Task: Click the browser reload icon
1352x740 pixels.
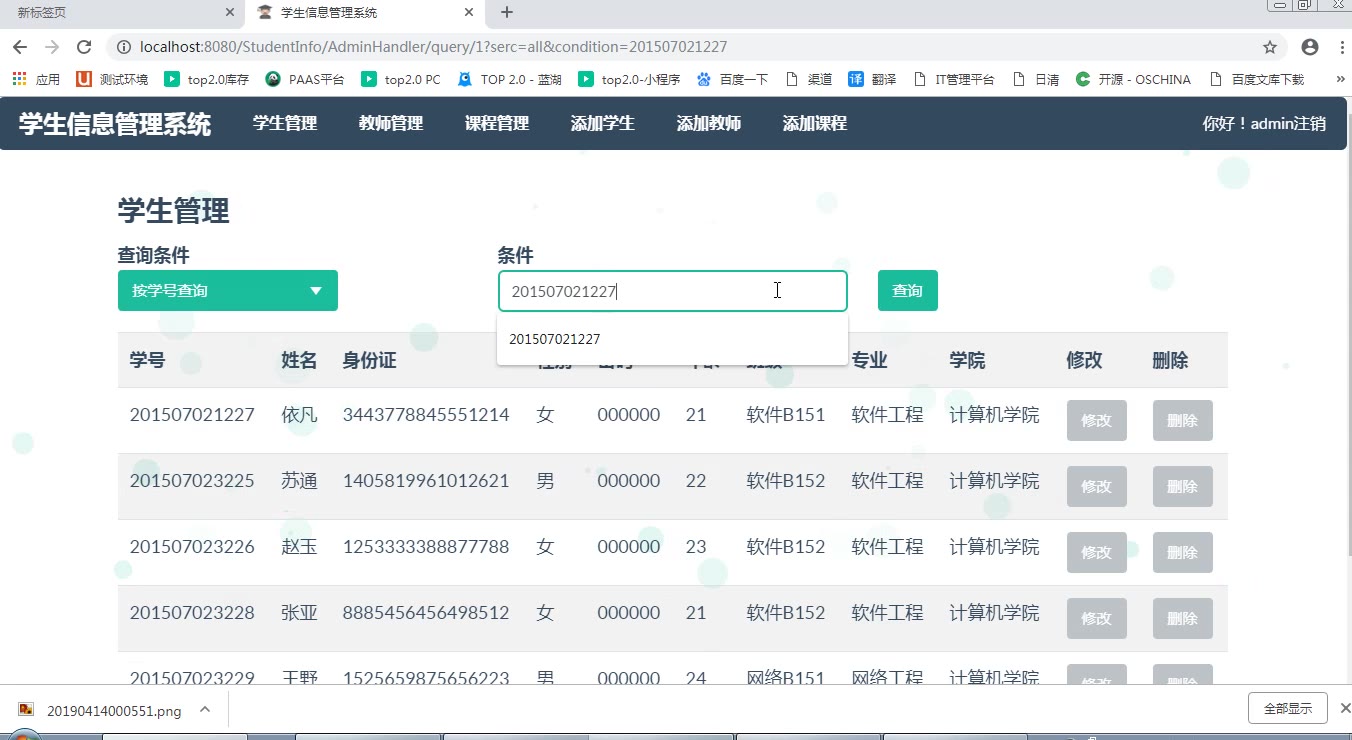Action: pyautogui.click(x=84, y=47)
